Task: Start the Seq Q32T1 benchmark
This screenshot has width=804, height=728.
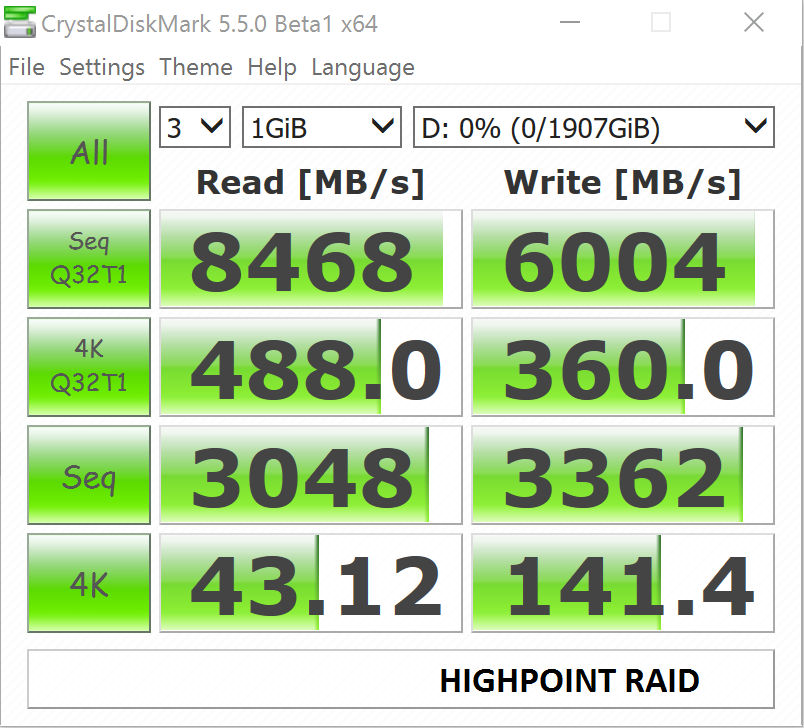Action: pyautogui.click(x=89, y=259)
